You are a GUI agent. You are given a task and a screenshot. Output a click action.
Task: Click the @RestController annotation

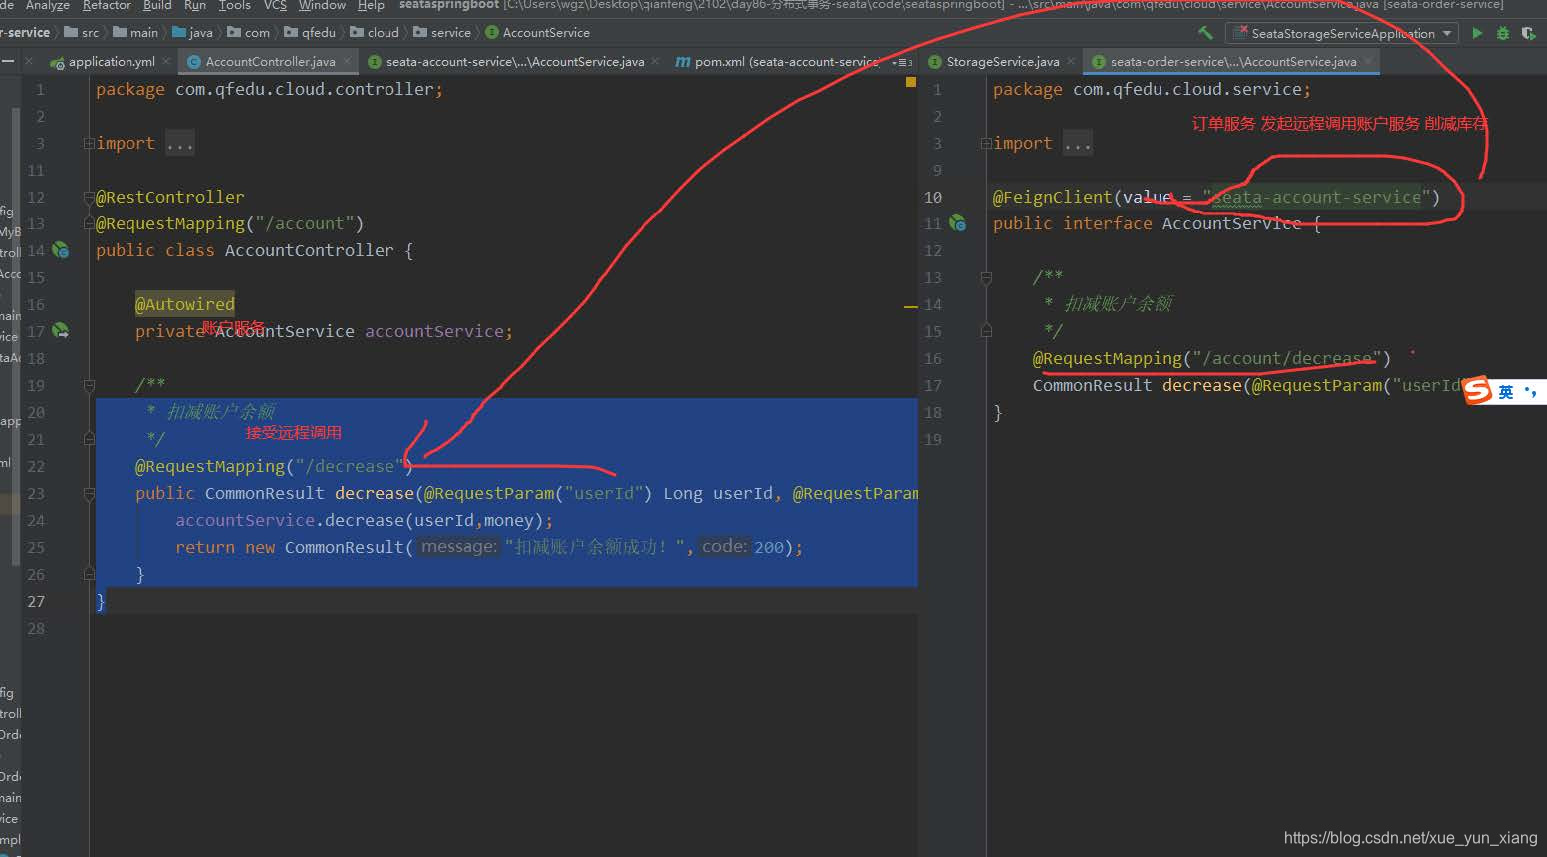click(170, 197)
